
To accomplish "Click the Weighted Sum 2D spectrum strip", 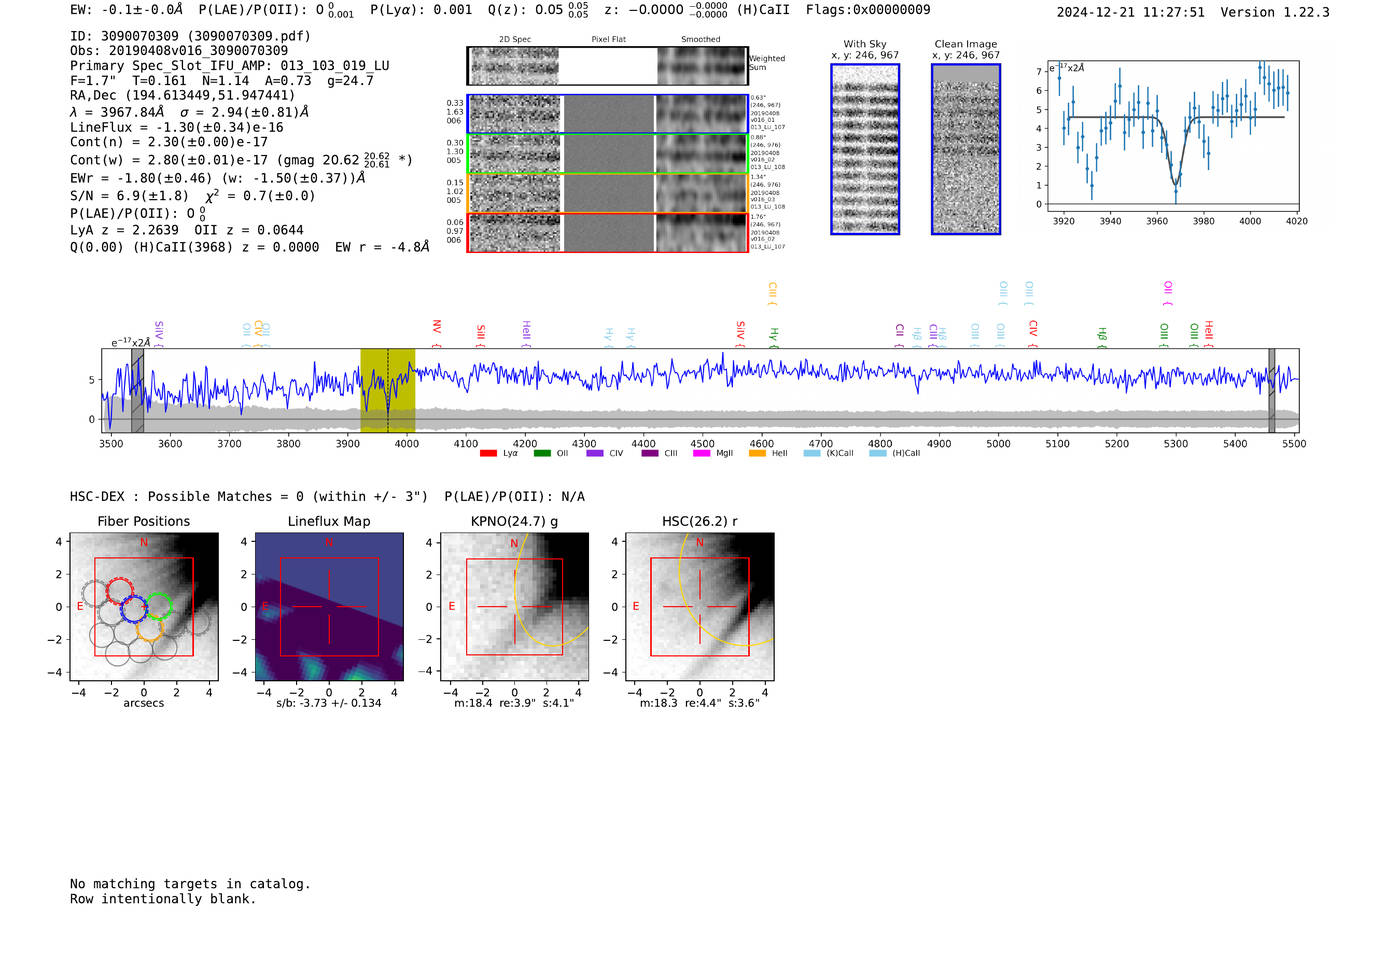I will 607,66.
